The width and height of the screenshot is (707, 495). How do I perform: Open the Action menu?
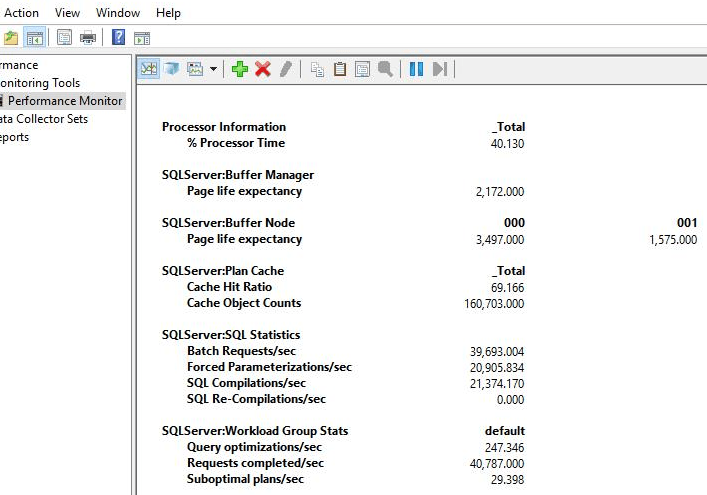(21, 13)
